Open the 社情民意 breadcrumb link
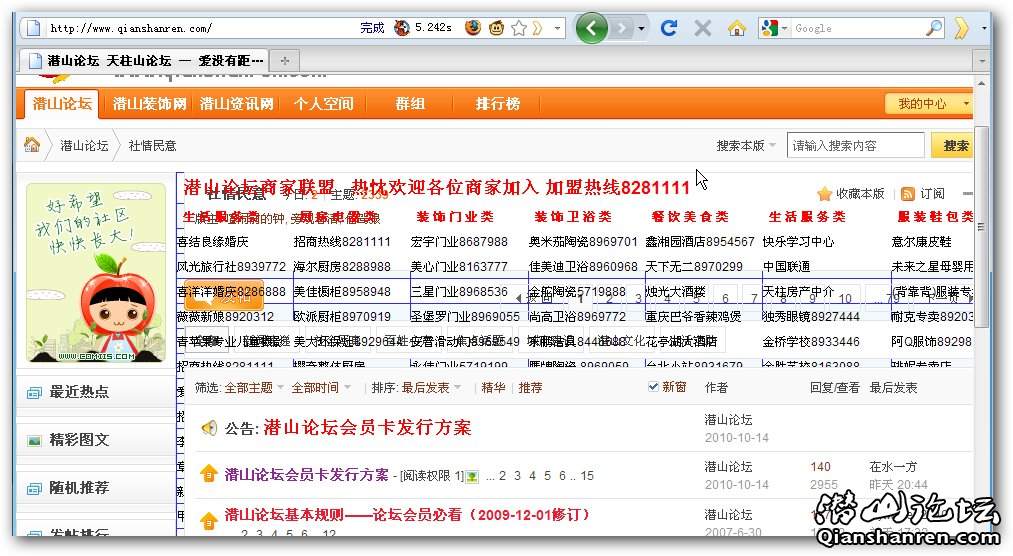 (x=152, y=145)
